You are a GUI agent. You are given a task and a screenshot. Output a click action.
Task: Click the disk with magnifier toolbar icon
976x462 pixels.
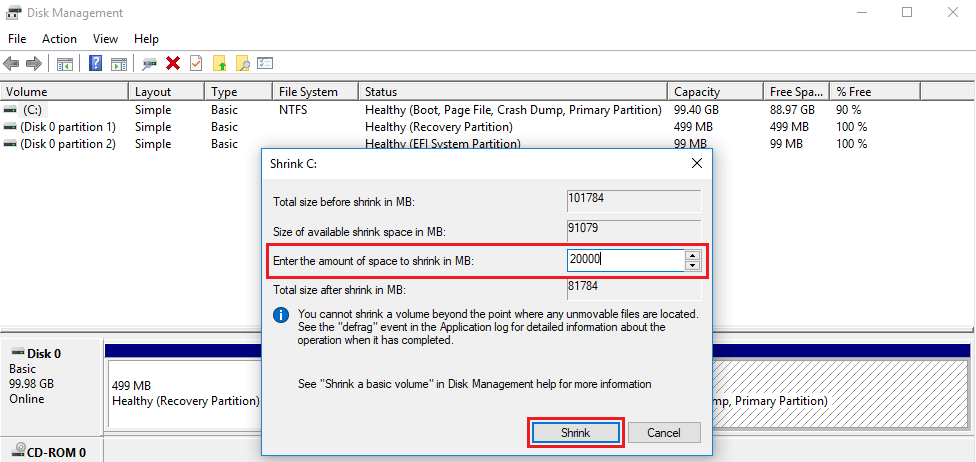149,64
